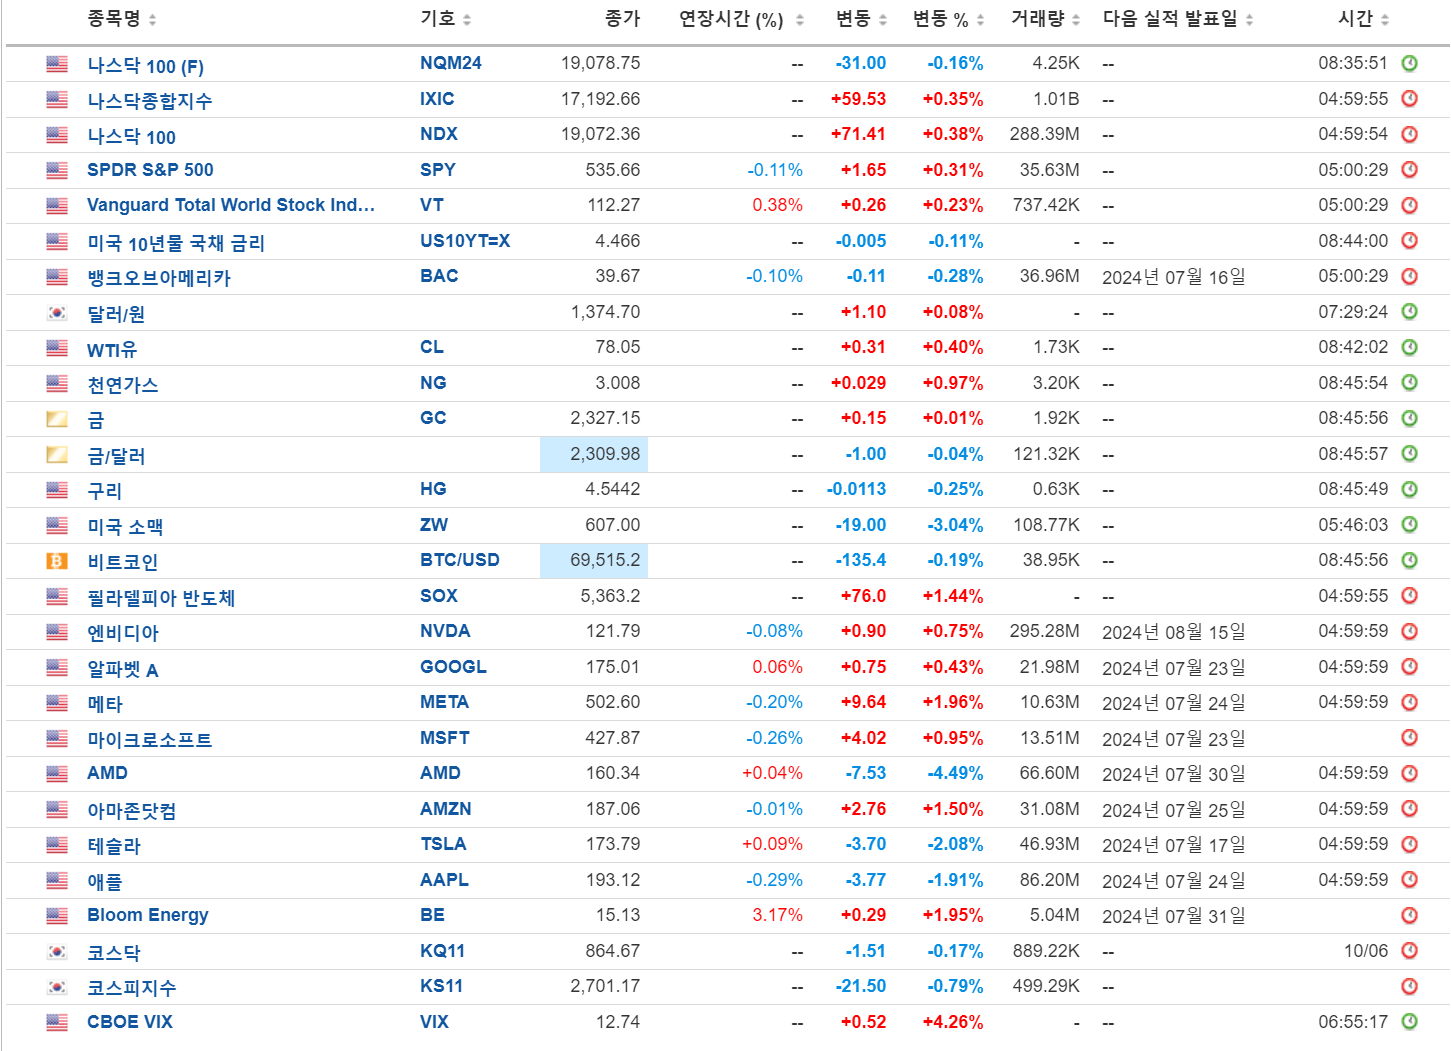Viewport: 1451px width, 1051px height.
Task: Click the Korean flag icon next to 코스피지수
Action: [57, 987]
